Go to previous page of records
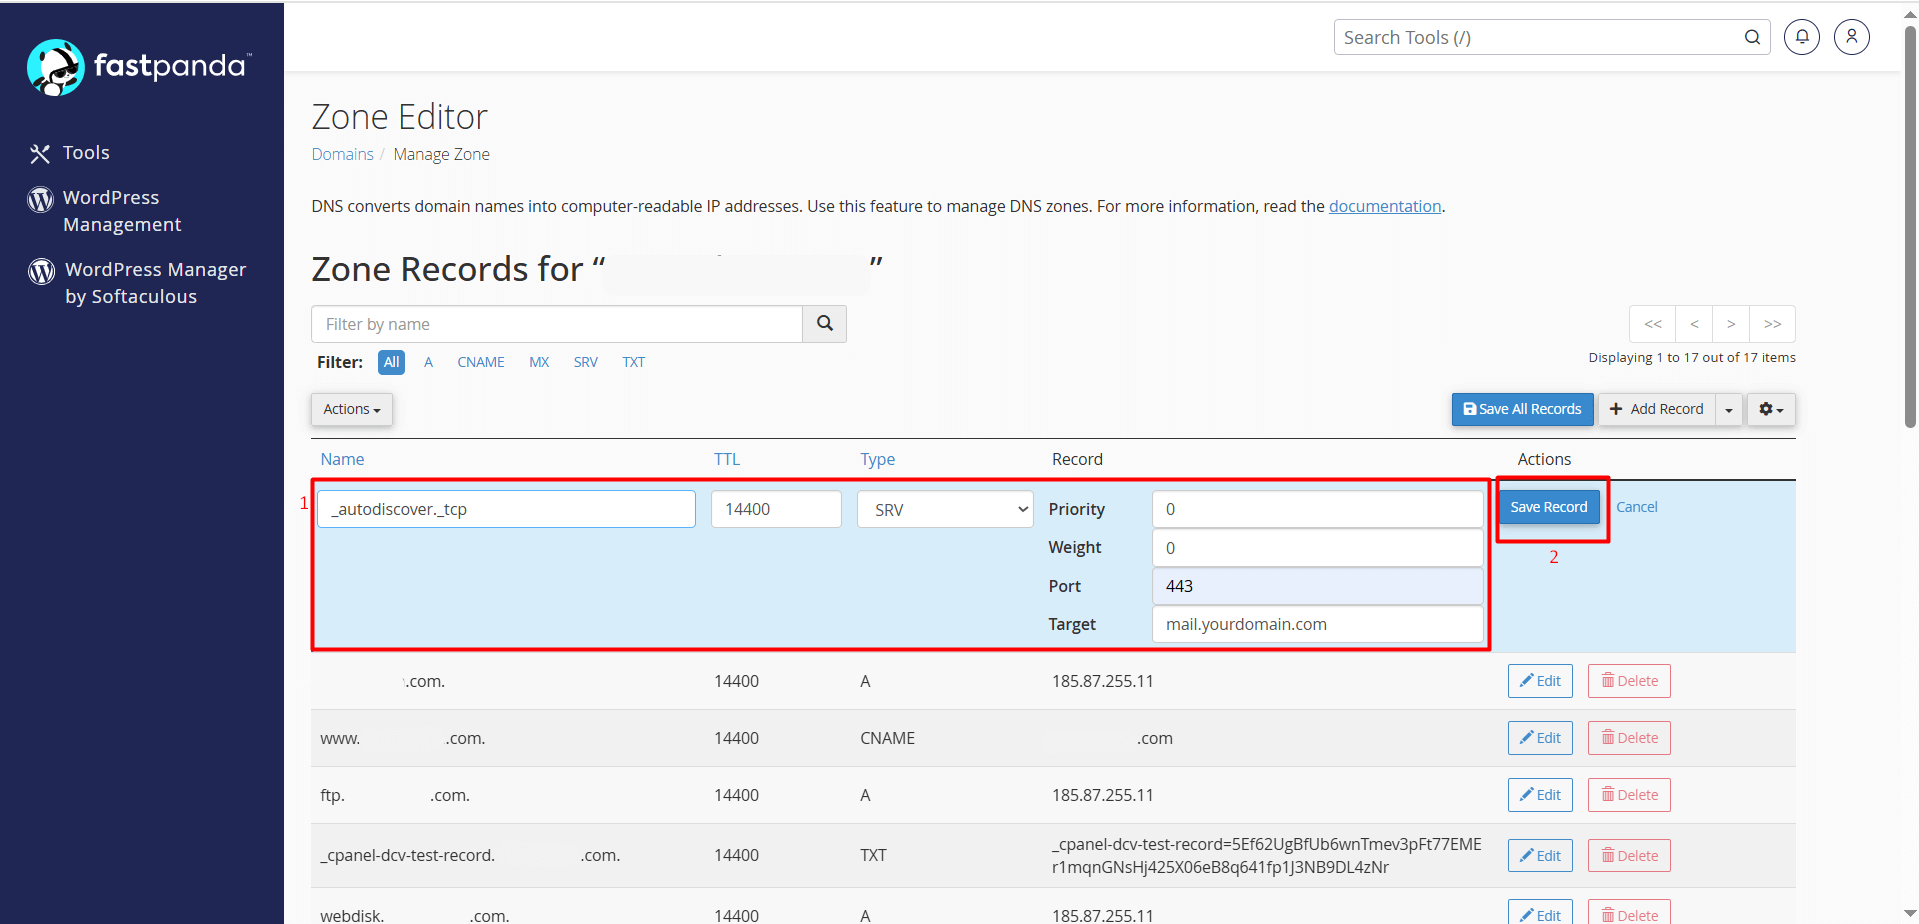 pyautogui.click(x=1694, y=324)
